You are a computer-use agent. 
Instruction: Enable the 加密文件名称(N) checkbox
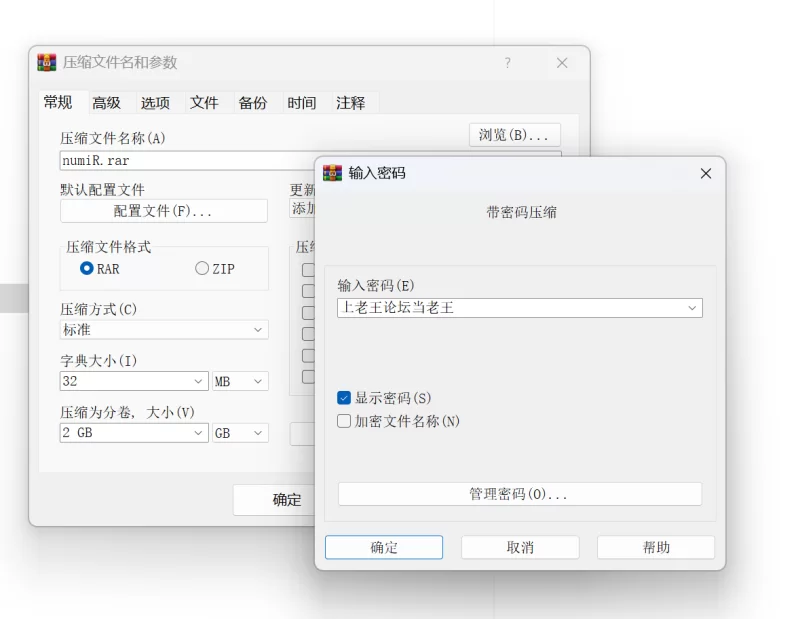pyautogui.click(x=344, y=421)
